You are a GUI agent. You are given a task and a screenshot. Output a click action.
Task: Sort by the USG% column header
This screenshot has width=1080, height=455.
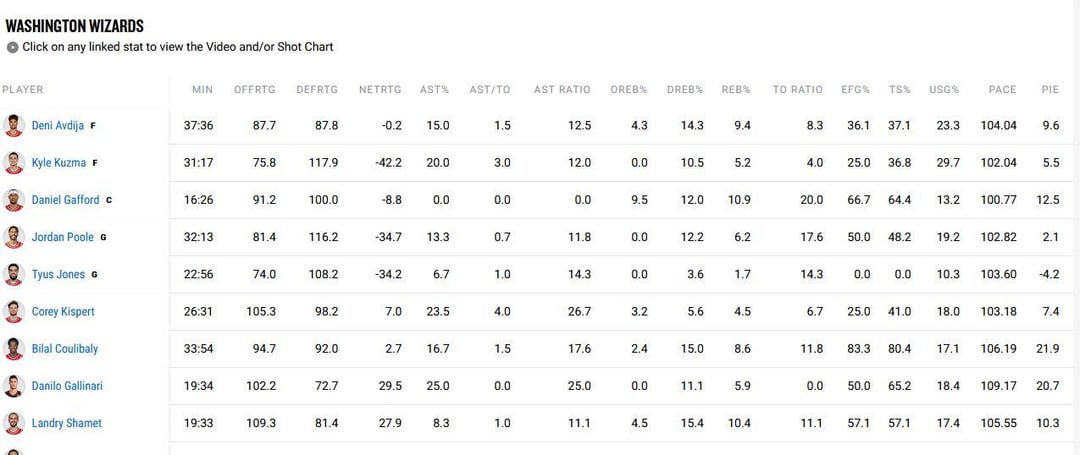coord(944,90)
